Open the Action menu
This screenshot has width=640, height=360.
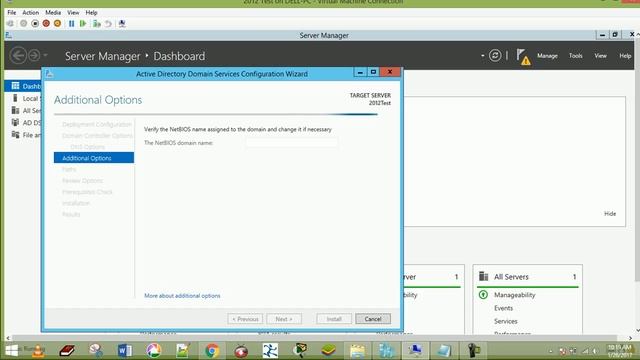point(31,13)
